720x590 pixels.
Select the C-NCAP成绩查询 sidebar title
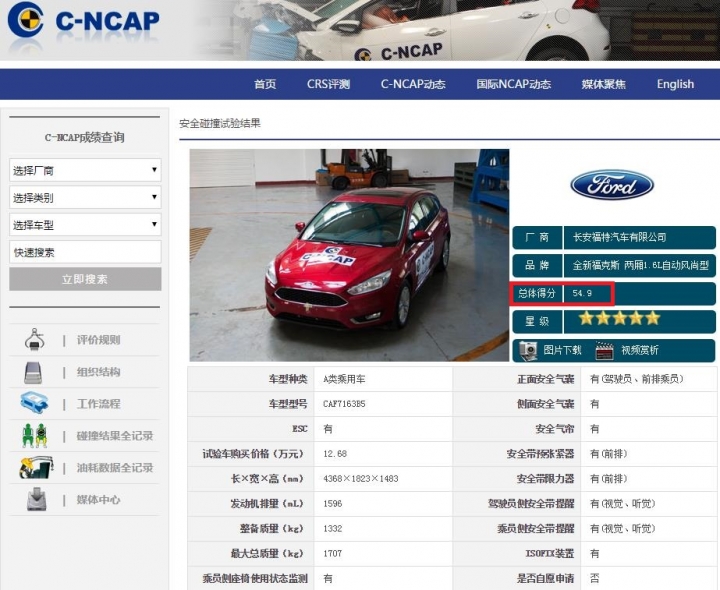click(x=85, y=137)
